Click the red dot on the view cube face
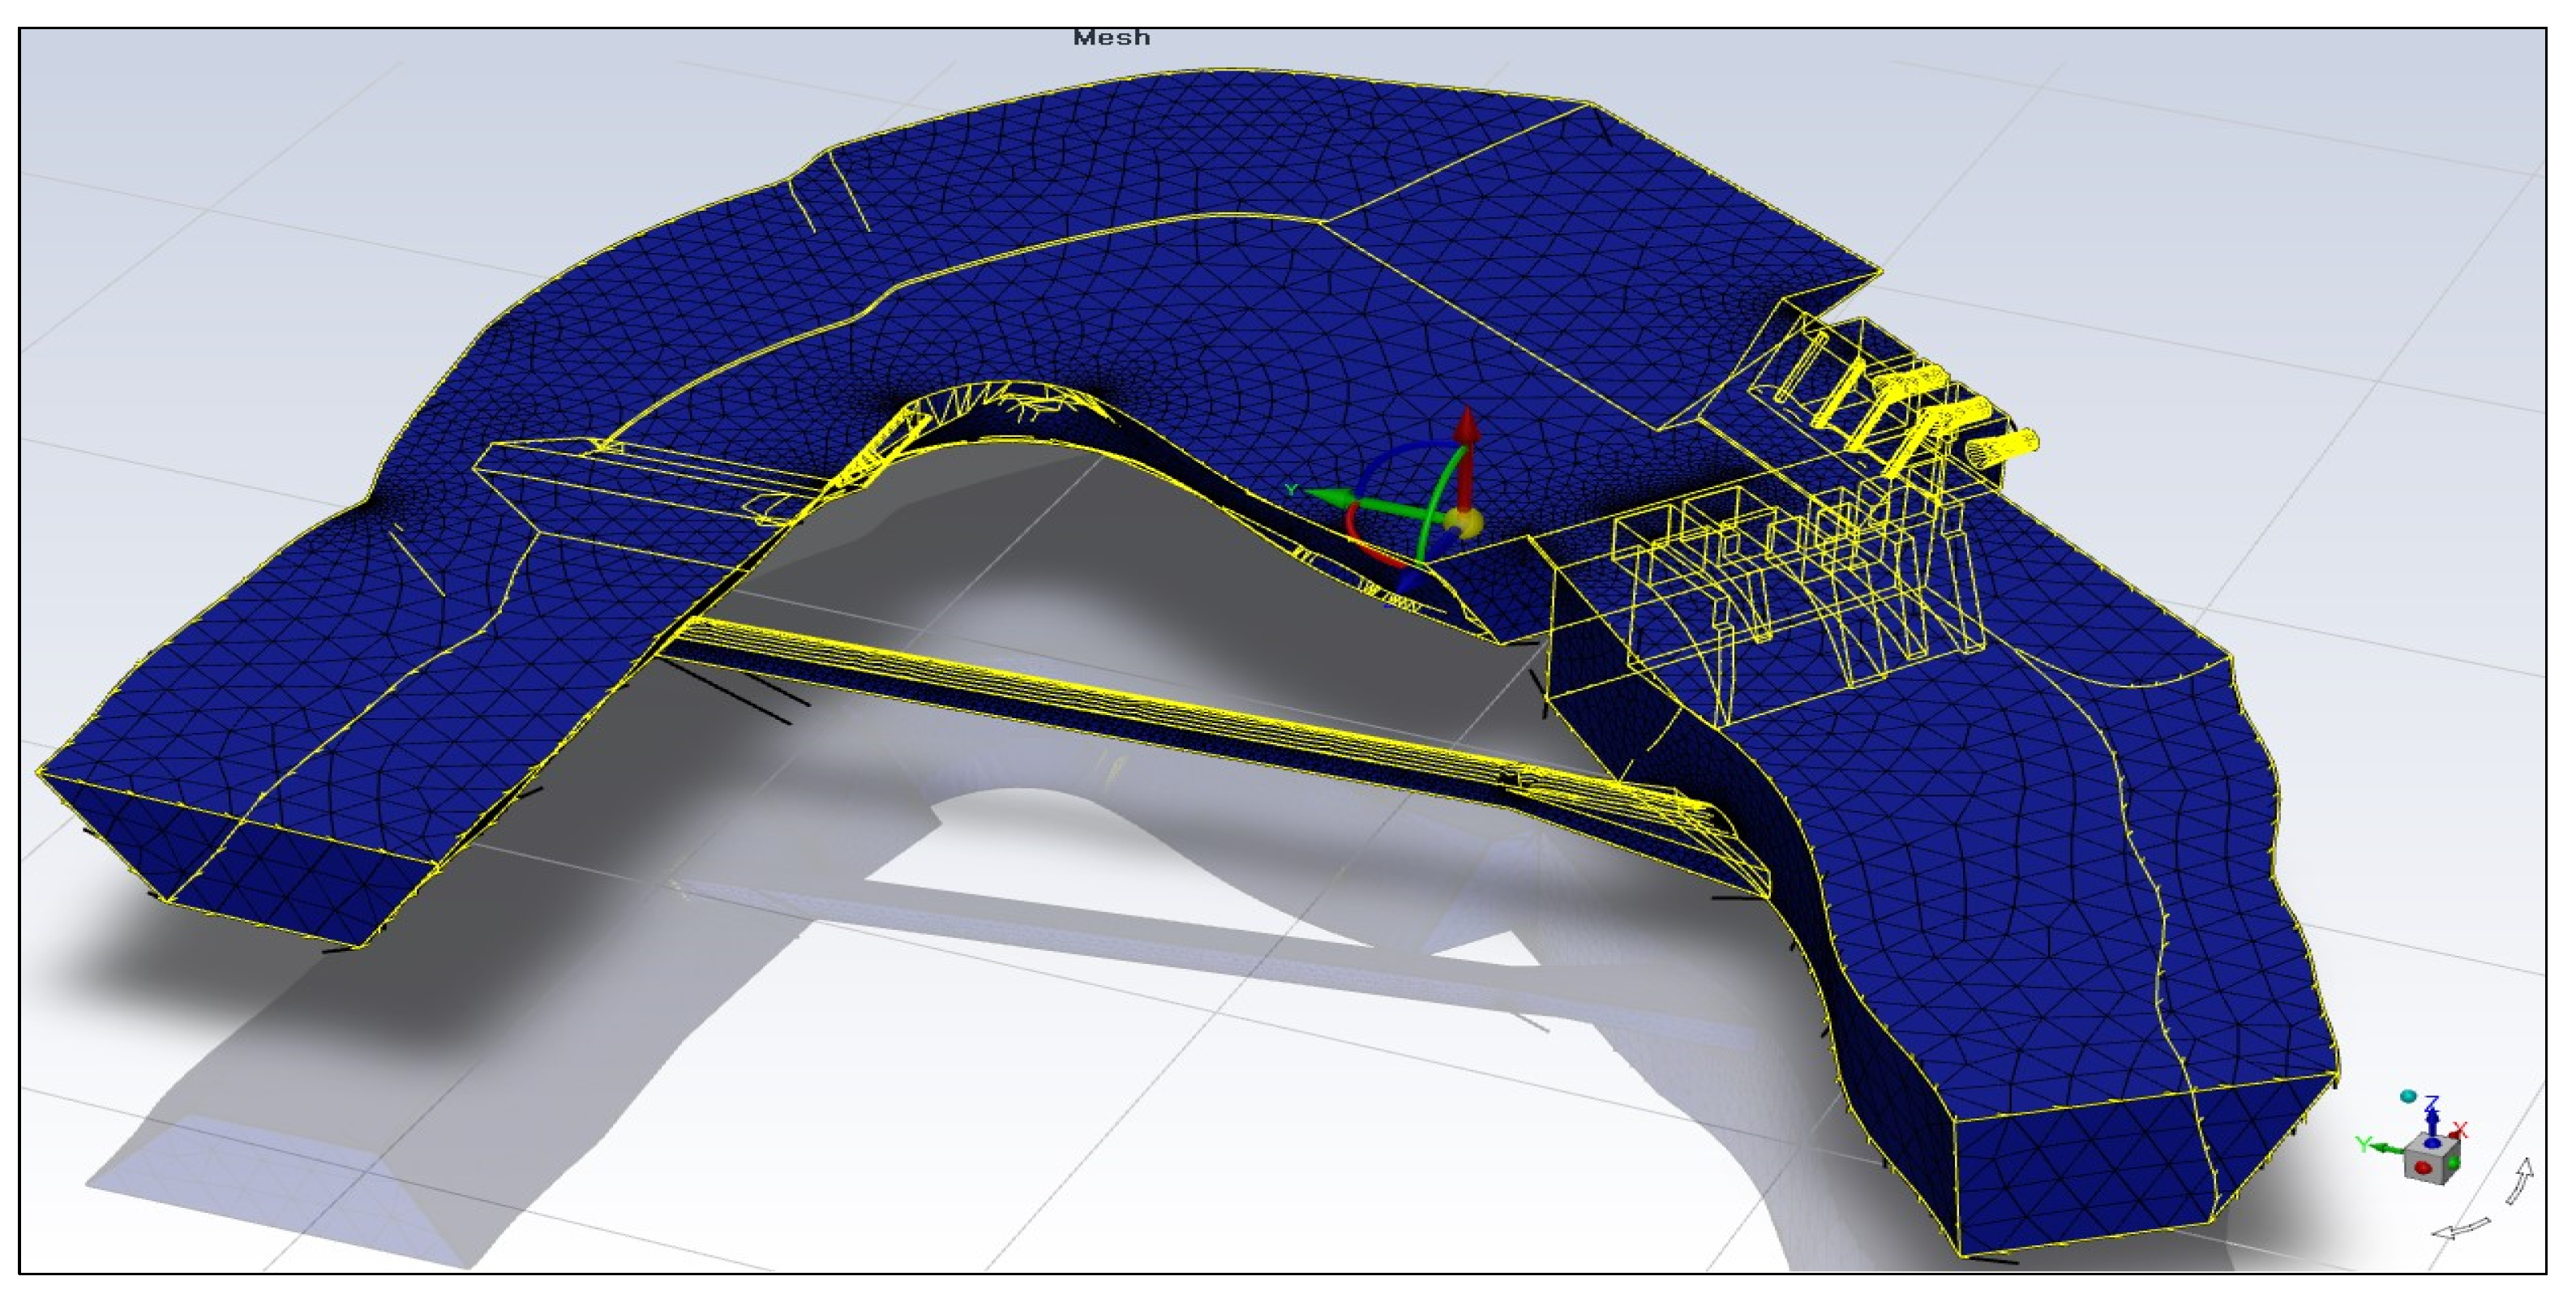This screenshot has height=1302, width=2576. [2424, 1168]
